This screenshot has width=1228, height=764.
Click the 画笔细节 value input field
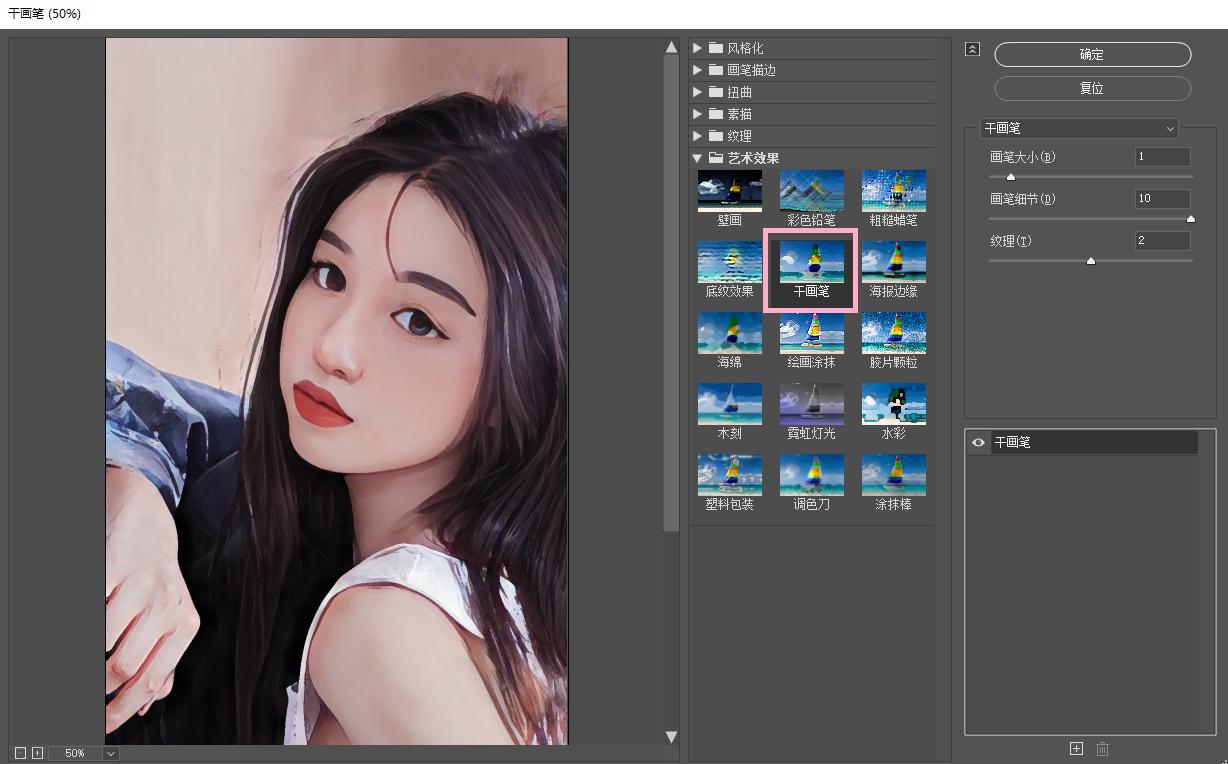(1162, 199)
